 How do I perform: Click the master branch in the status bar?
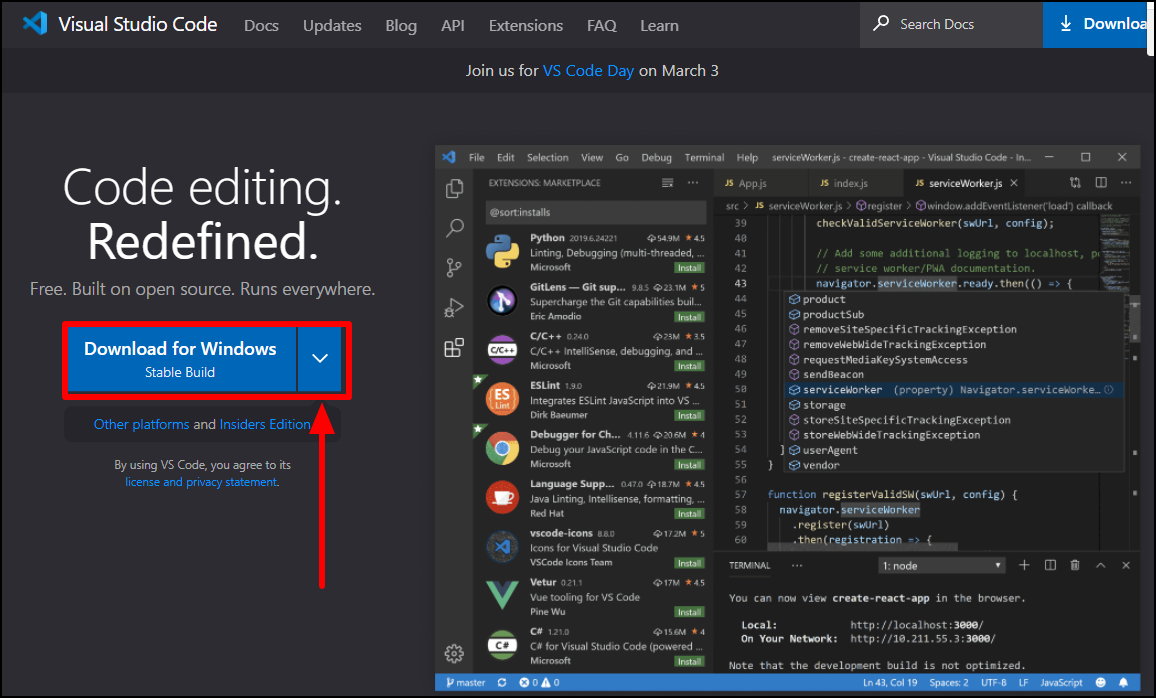click(466, 683)
